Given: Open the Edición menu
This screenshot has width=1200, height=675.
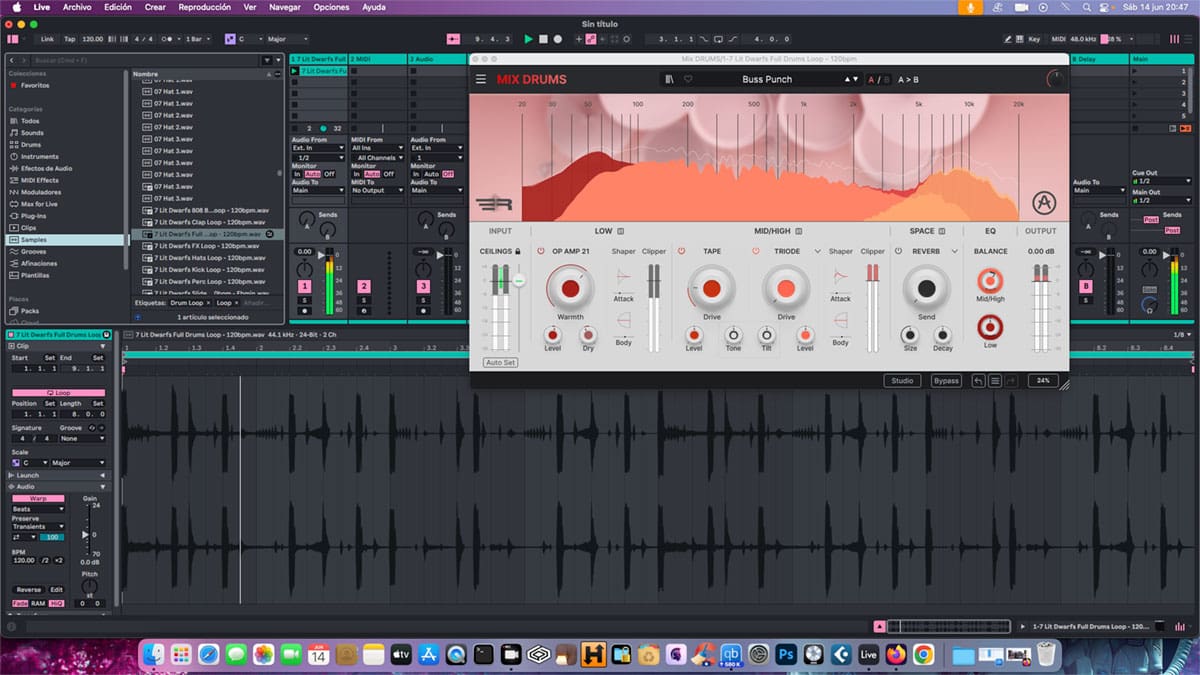Looking at the screenshot, I should (x=118, y=7).
